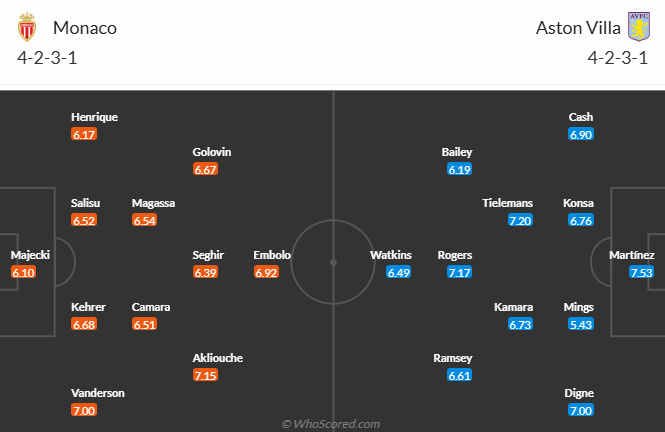Select Martínez's 7.53 rating badge
665x432 pixels.
click(x=640, y=272)
